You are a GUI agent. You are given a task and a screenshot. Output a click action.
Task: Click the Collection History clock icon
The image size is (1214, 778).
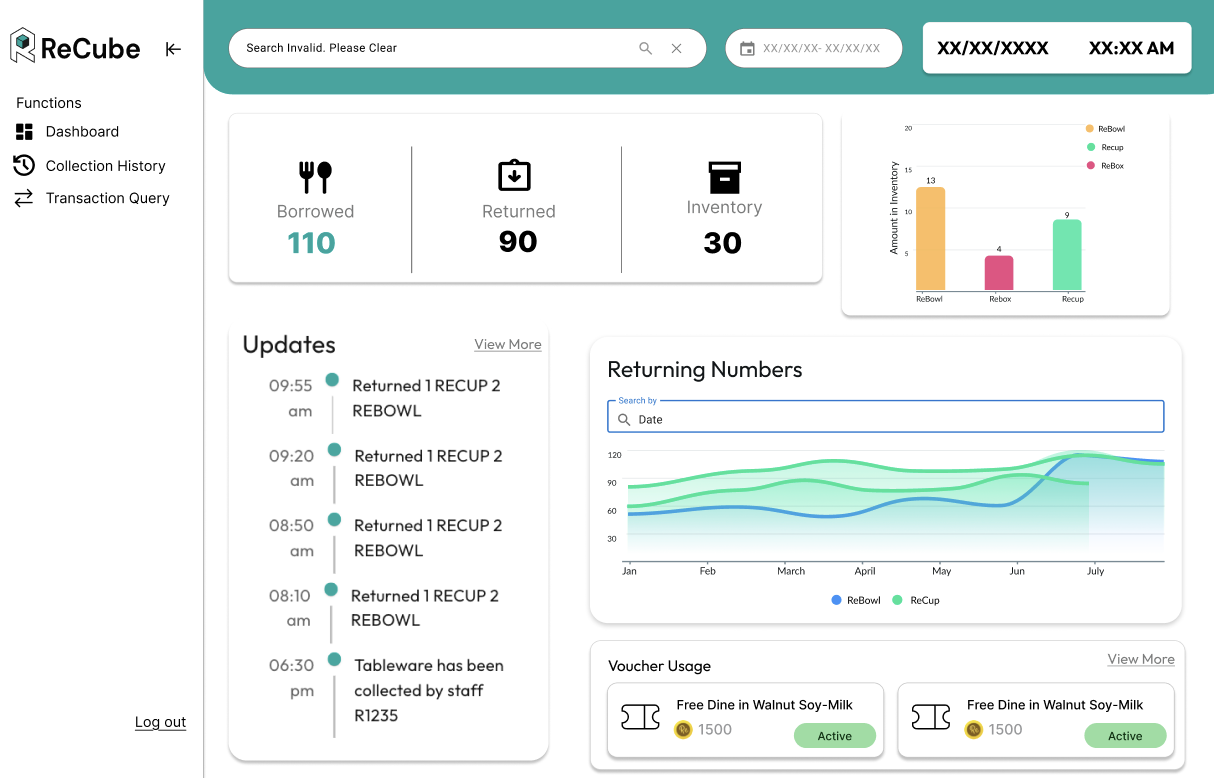(x=24, y=165)
